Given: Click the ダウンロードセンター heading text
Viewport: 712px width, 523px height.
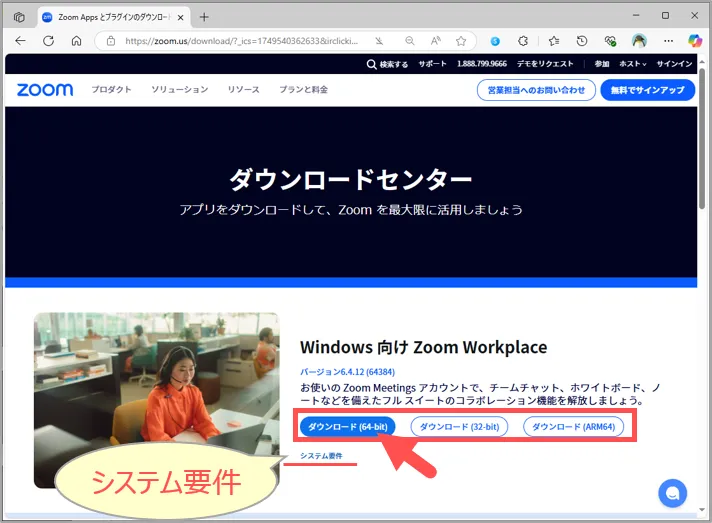Looking at the screenshot, I should (351, 179).
